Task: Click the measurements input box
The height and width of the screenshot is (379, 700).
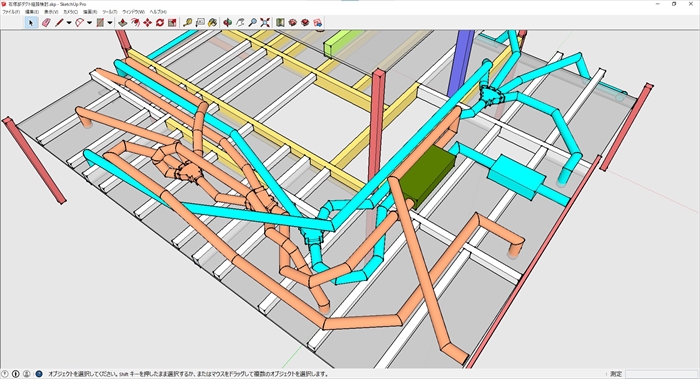Action: point(661,374)
